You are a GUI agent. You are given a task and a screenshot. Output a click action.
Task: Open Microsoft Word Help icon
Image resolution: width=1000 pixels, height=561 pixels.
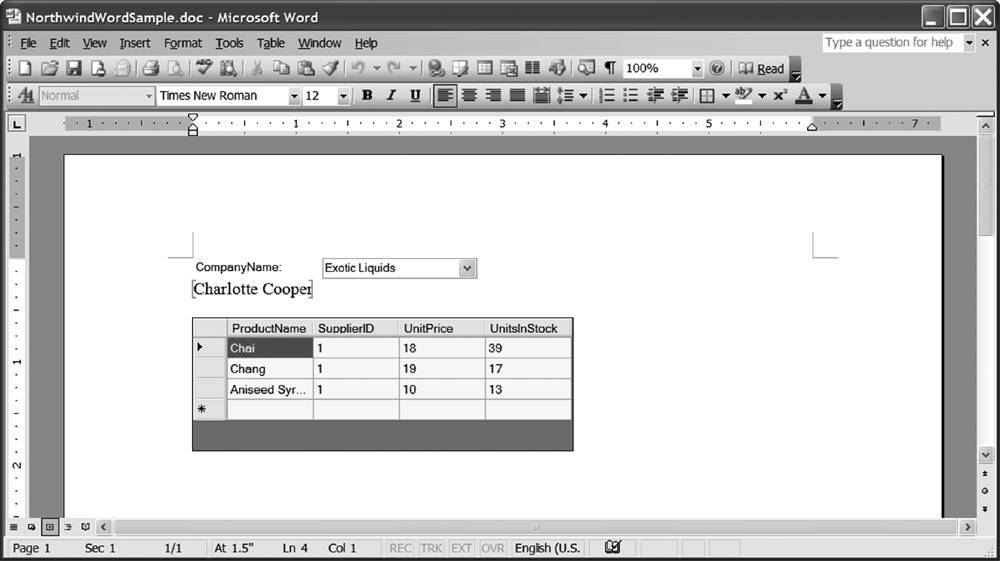[717, 68]
